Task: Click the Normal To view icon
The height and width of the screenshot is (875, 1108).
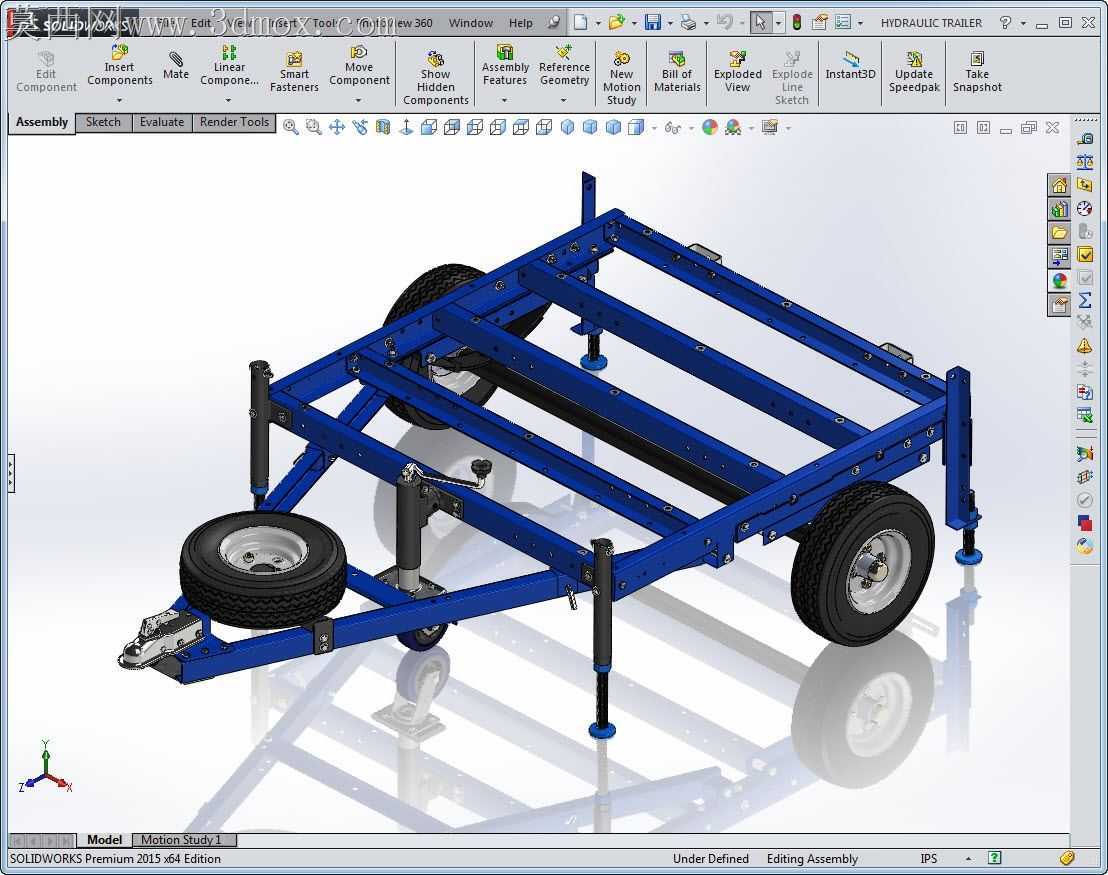Action: click(x=406, y=127)
